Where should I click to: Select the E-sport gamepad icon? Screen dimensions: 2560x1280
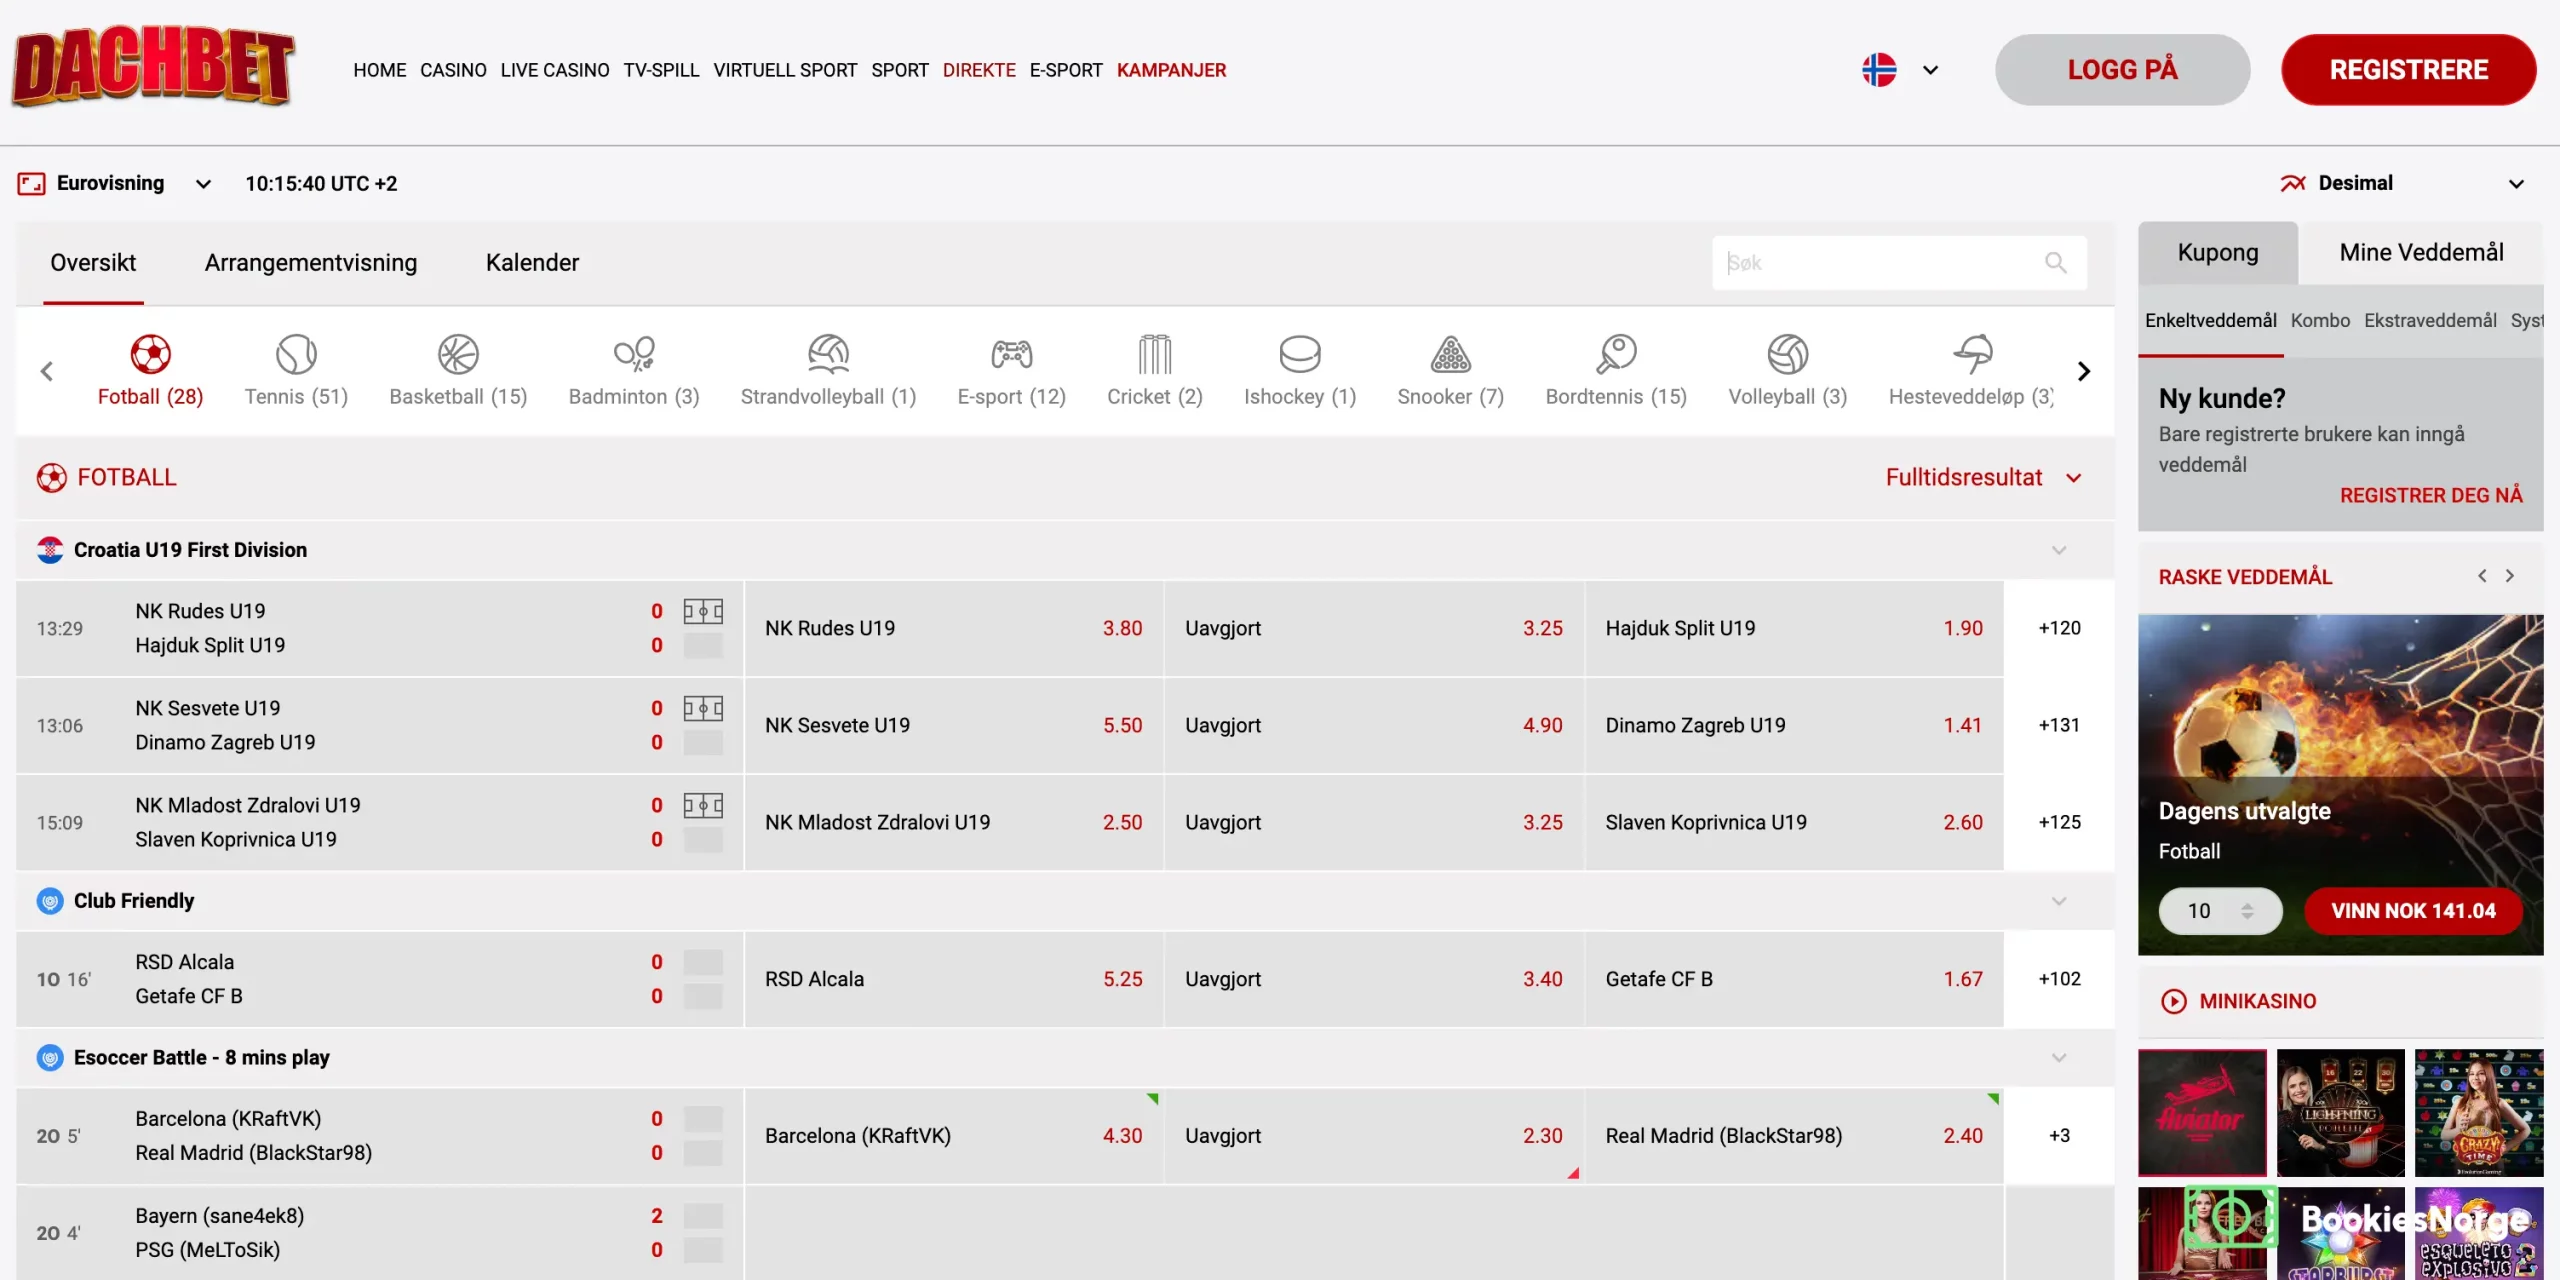tap(1011, 354)
